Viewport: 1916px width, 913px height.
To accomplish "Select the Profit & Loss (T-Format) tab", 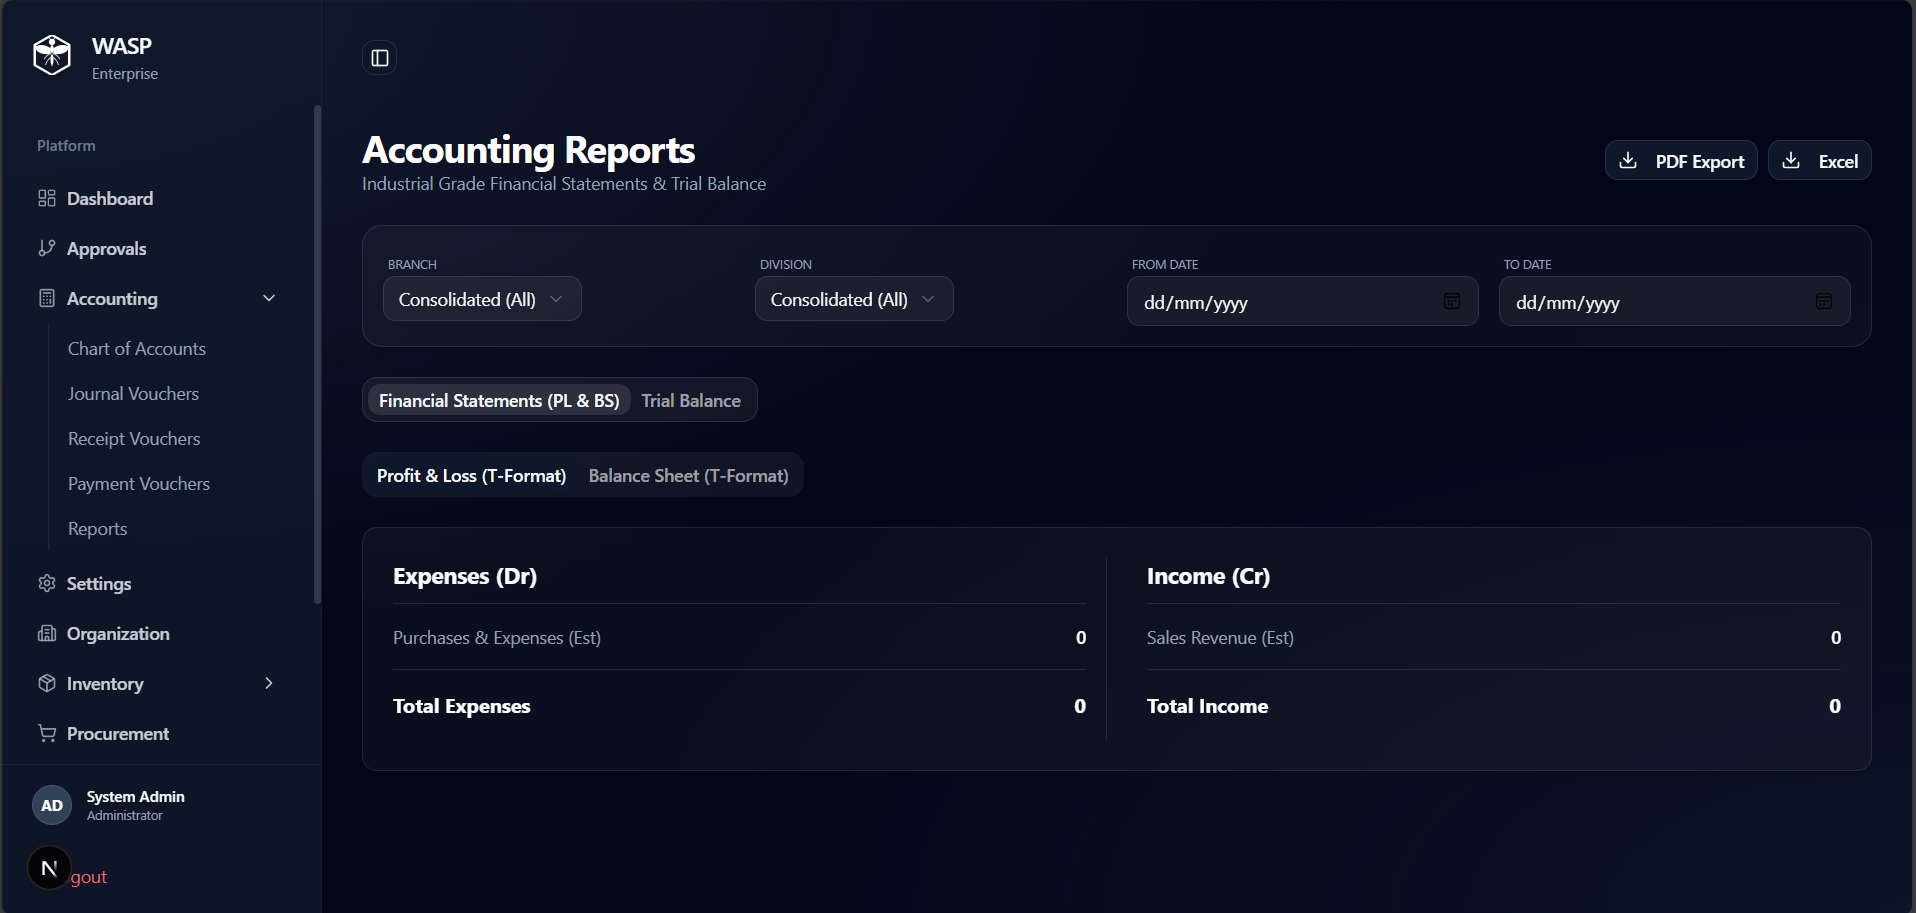I will point(471,476).
